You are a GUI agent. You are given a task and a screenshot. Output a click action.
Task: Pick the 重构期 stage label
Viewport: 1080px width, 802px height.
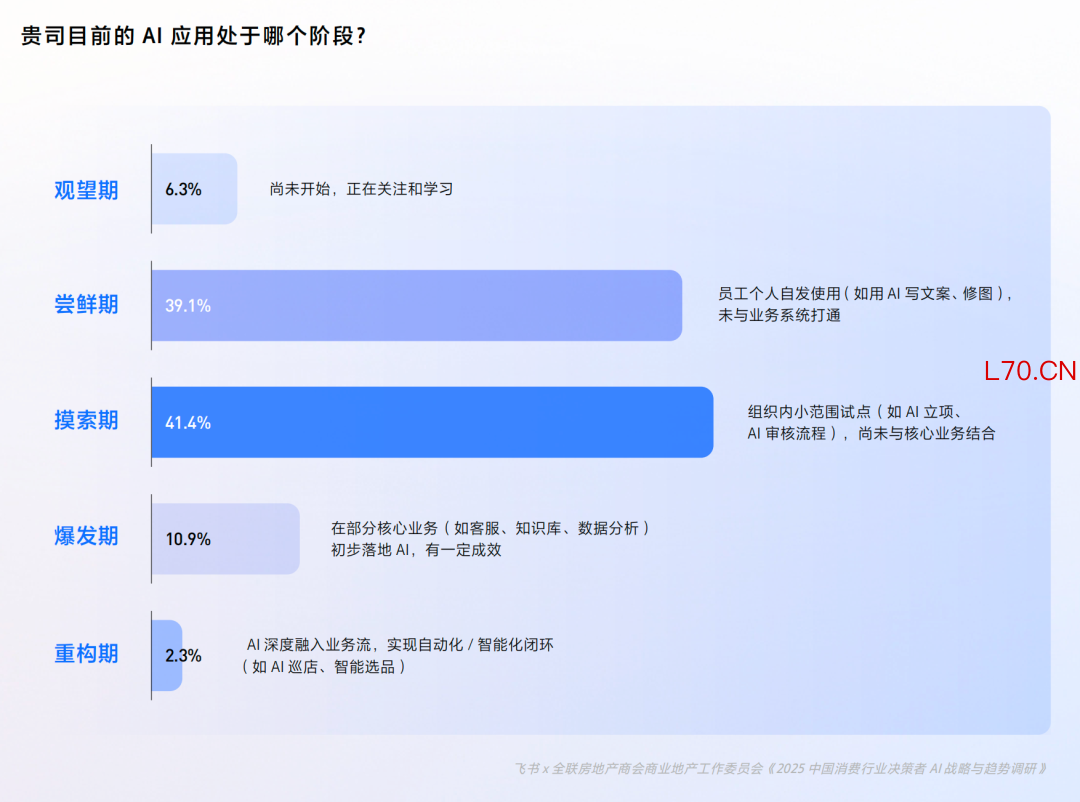point(86,654)
